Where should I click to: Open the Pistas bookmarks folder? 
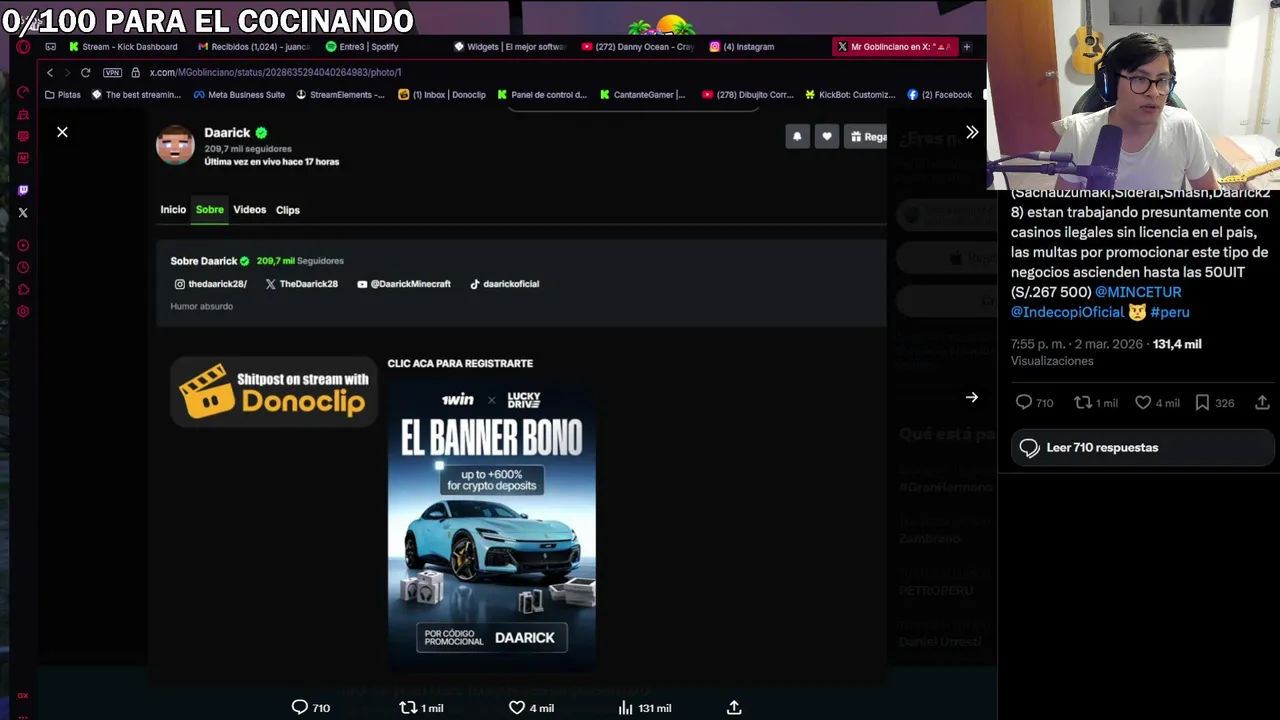pos(62,94)
